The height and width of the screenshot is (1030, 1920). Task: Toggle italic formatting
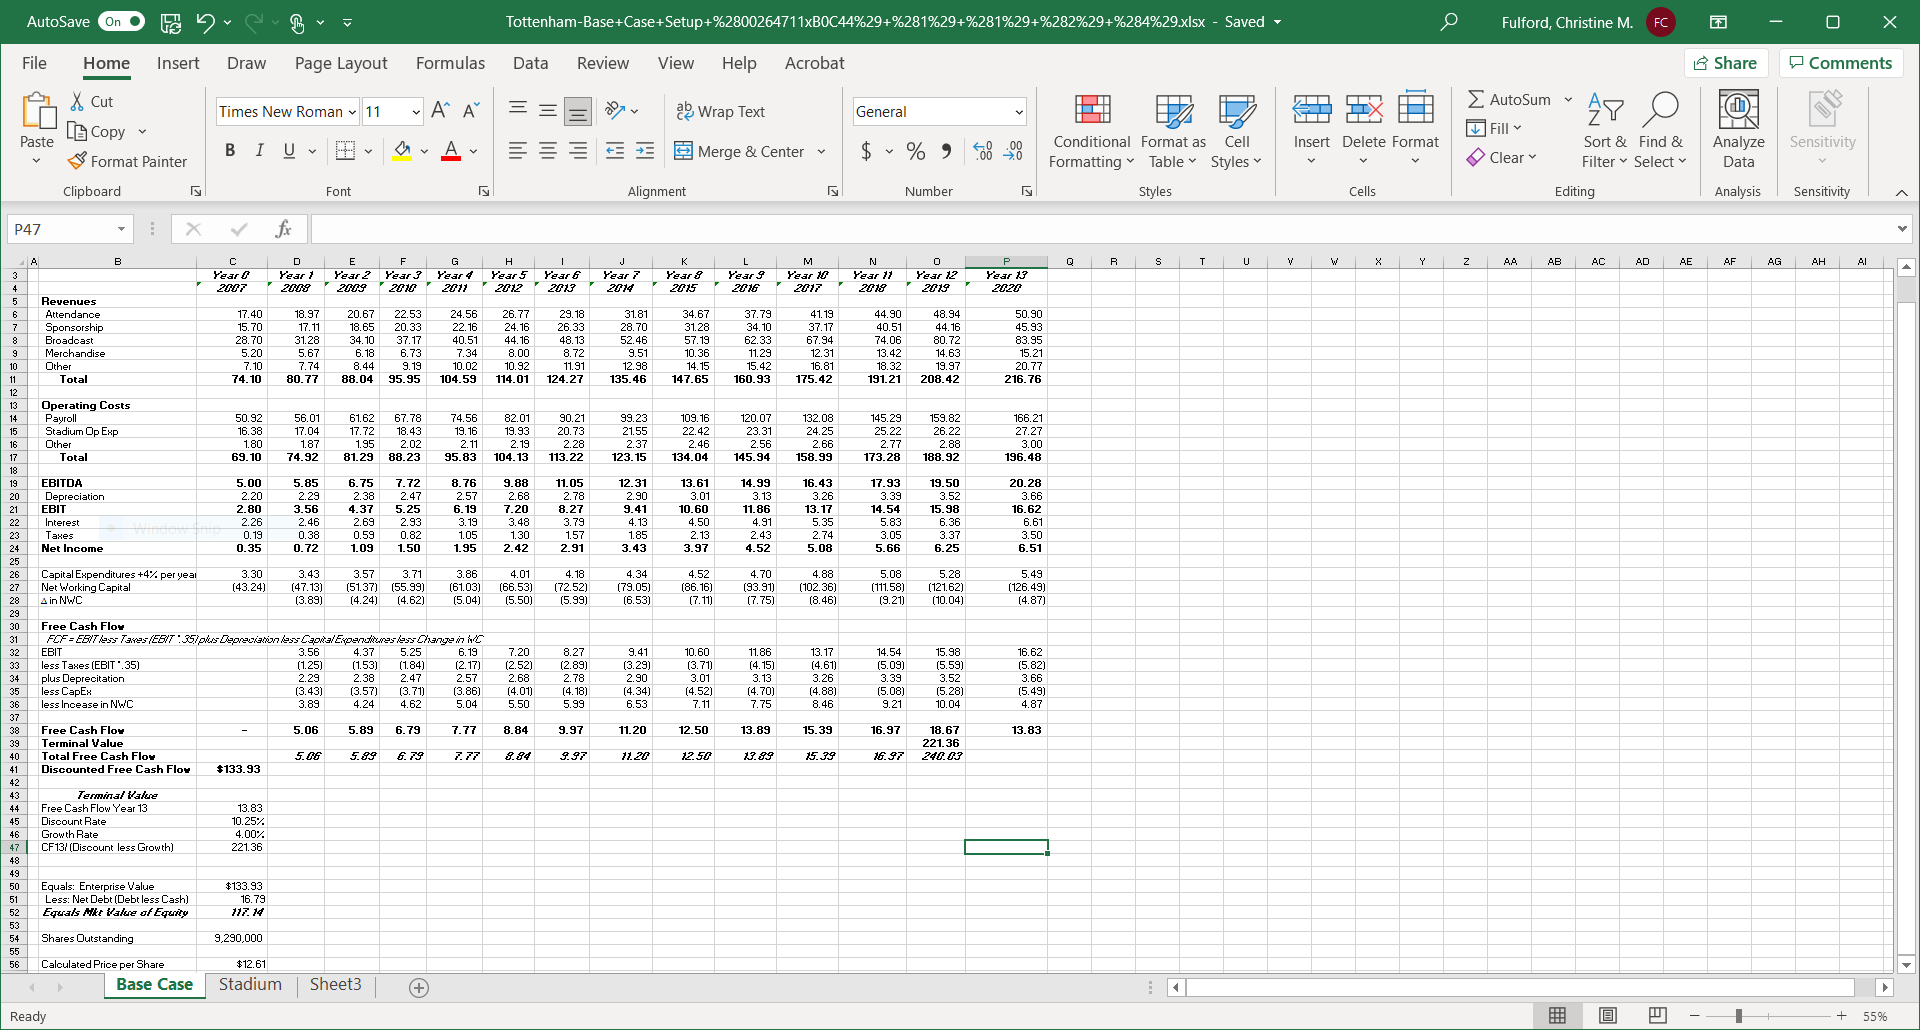[x=259, y=150]
